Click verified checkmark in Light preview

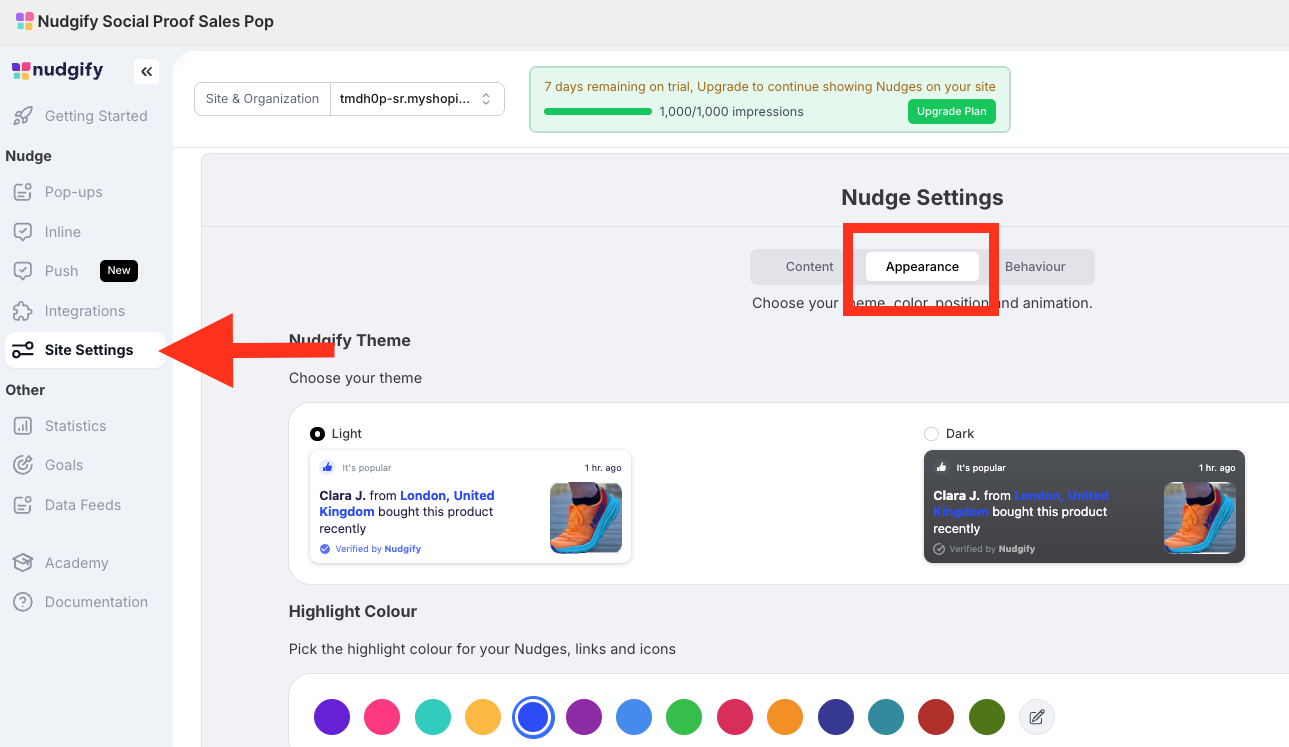[x=325, y=549]
